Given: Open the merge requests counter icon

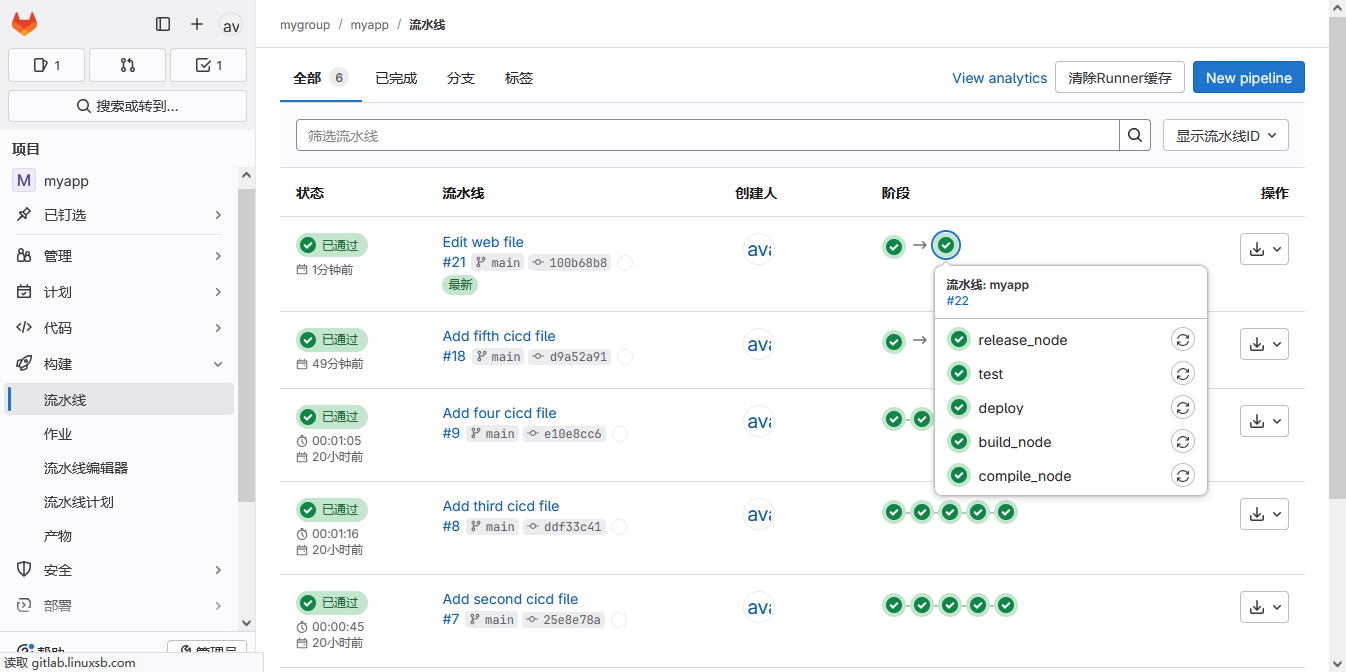Looking at the screenshot, I should [x=127, y=65].
